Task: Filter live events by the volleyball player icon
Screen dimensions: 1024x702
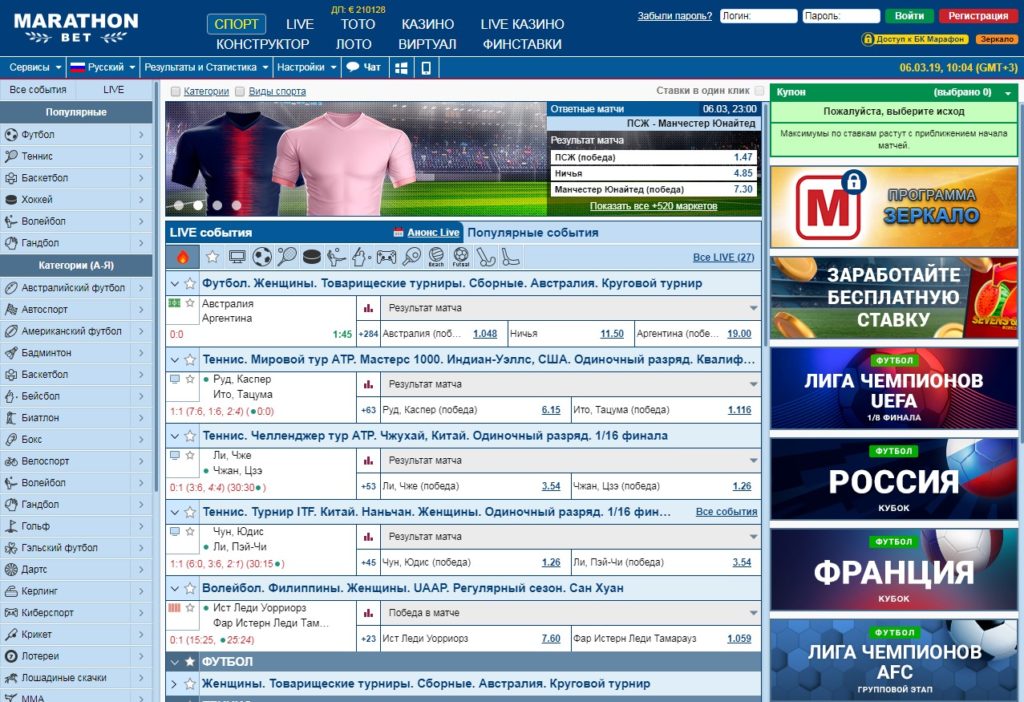Action: [336, 257]
